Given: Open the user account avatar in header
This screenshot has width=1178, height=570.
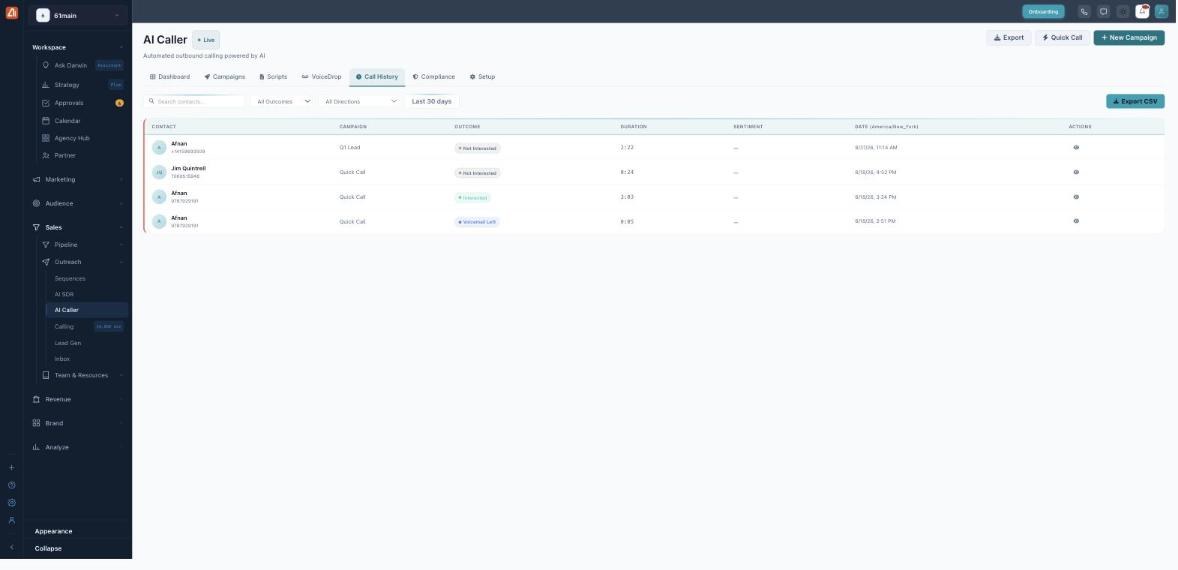Looking at the screenshot, I should point(1161,11).
